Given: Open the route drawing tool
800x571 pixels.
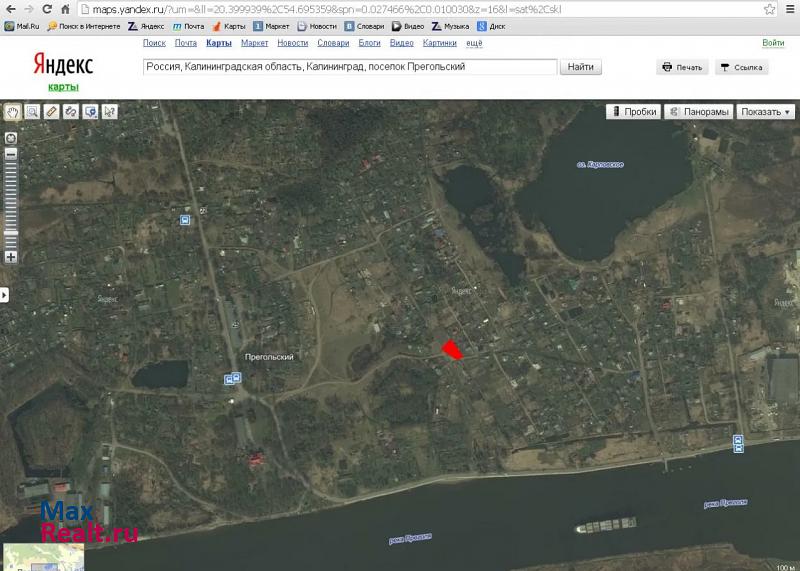Looking at the screenshot, I should pyautogui.click(x=71, y=112).
